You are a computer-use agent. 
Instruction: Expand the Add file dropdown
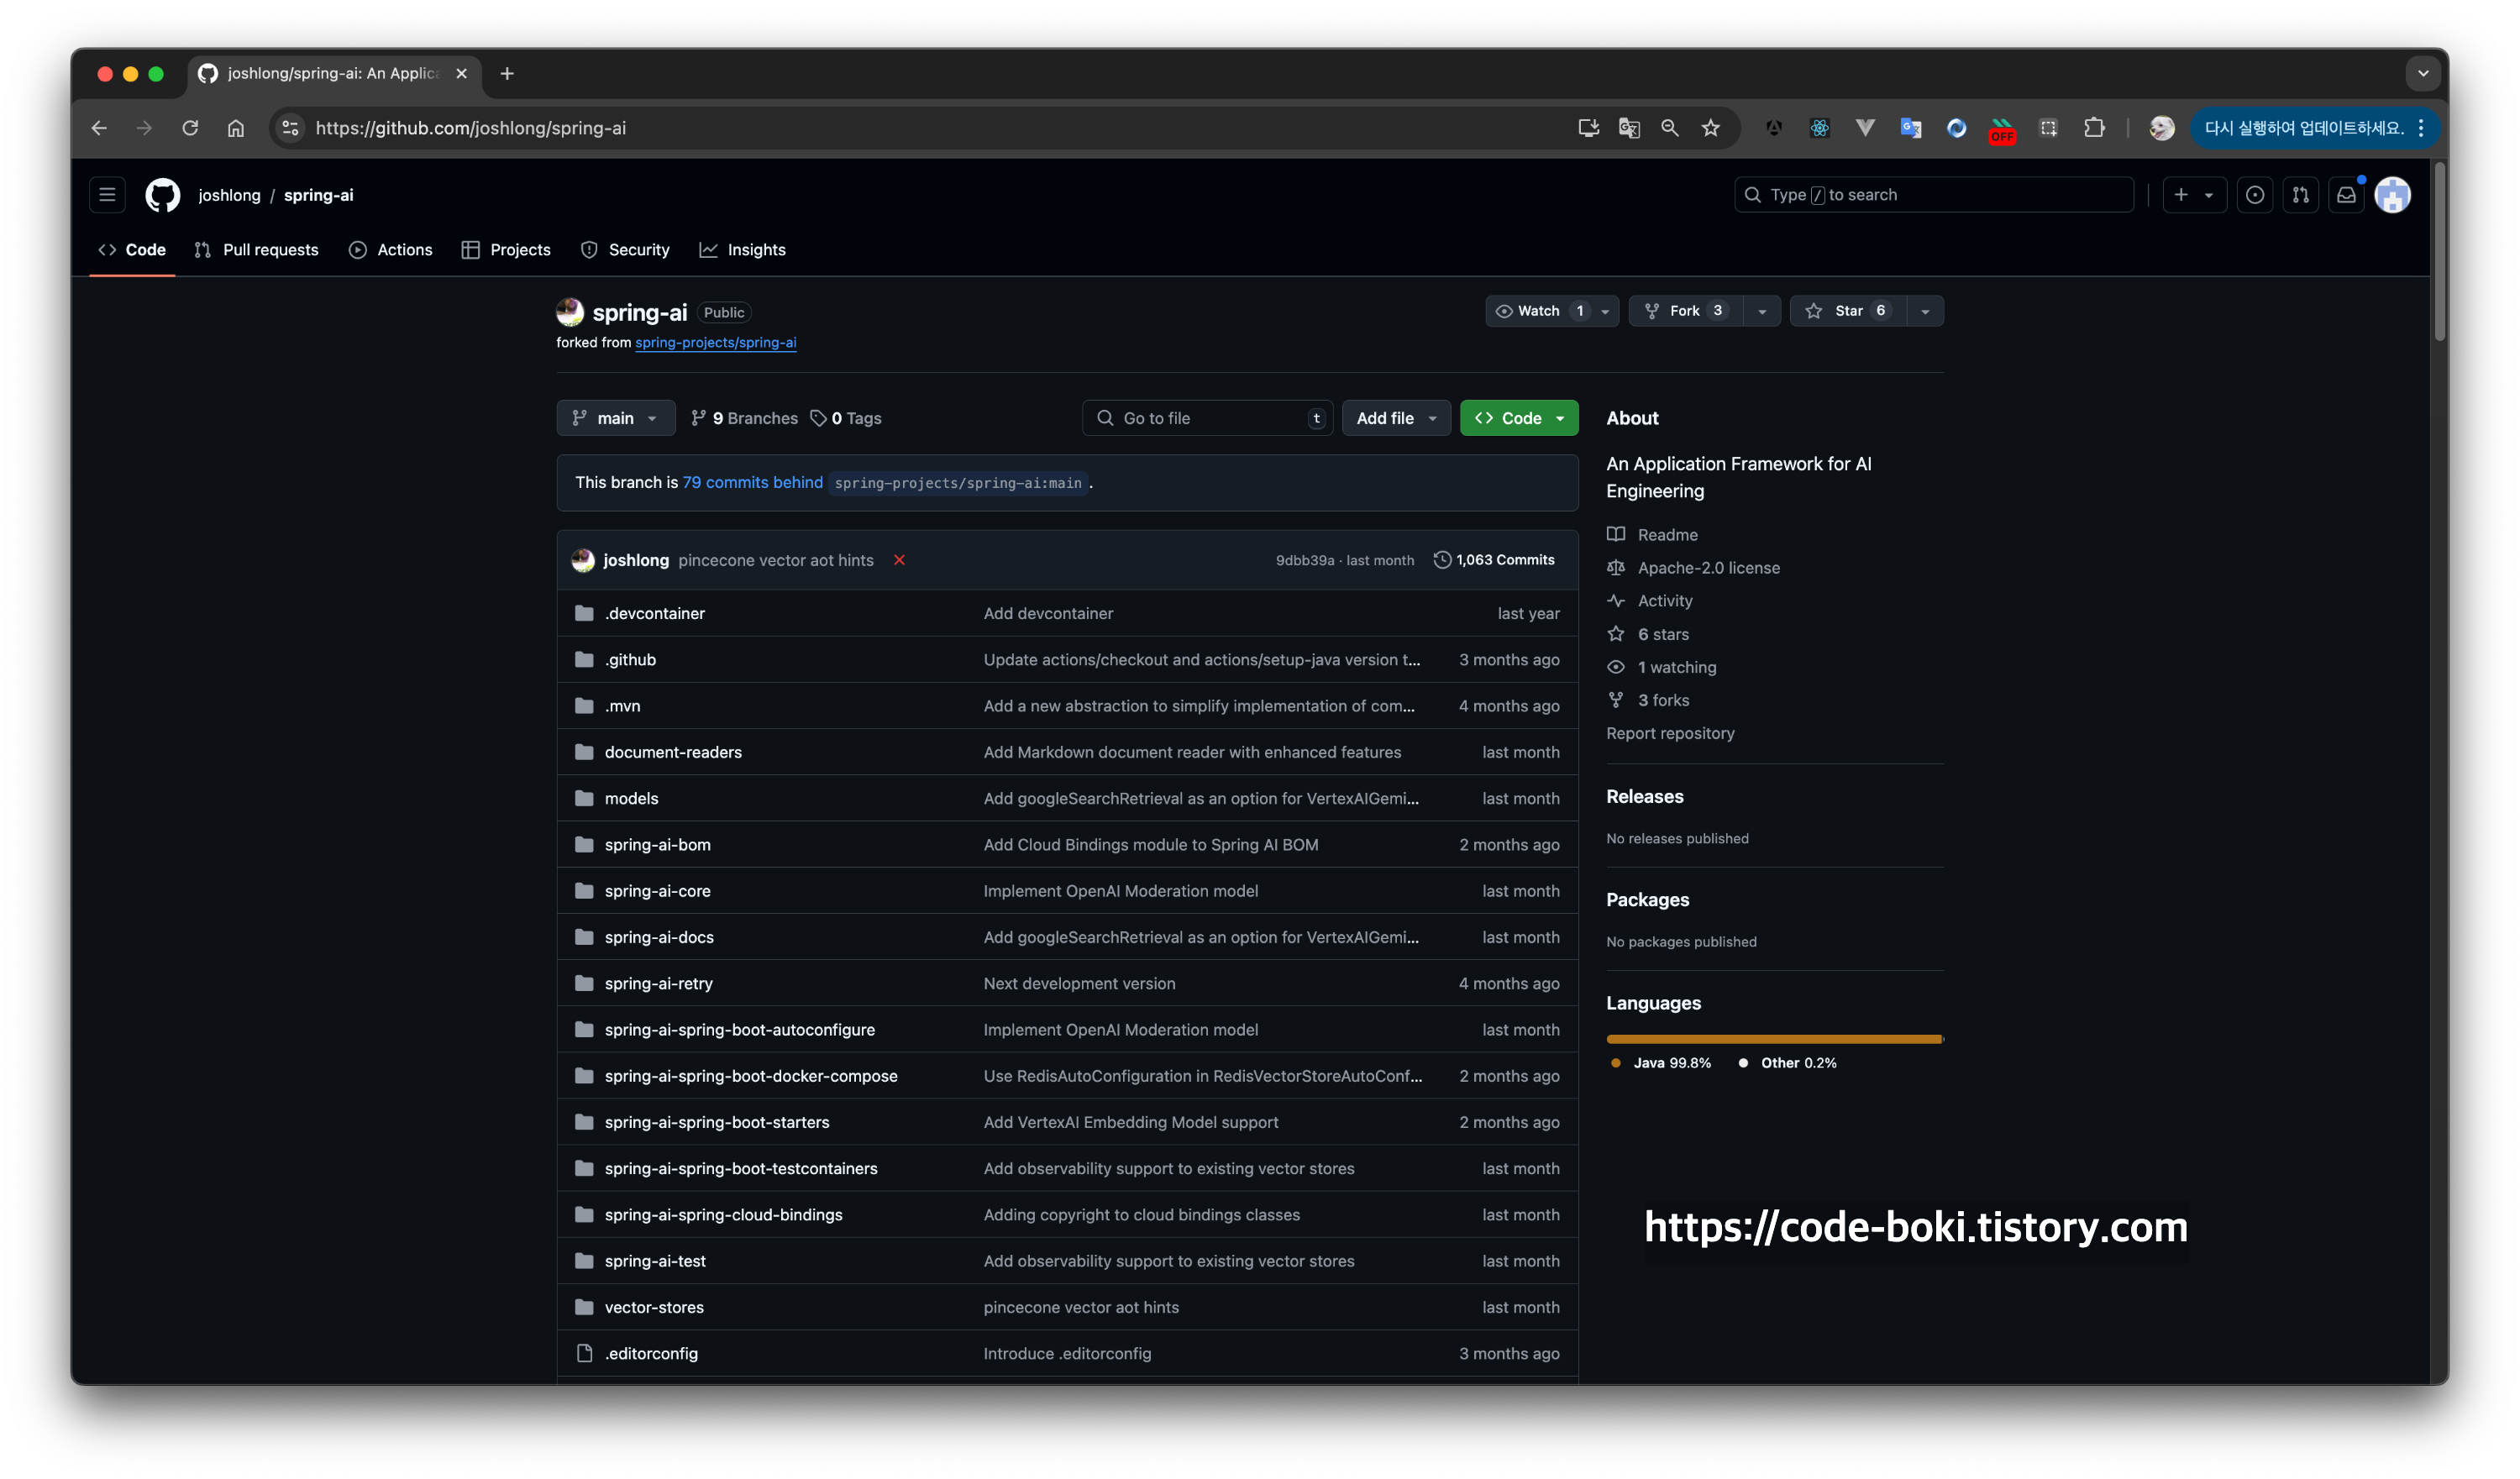(1396, 418)
